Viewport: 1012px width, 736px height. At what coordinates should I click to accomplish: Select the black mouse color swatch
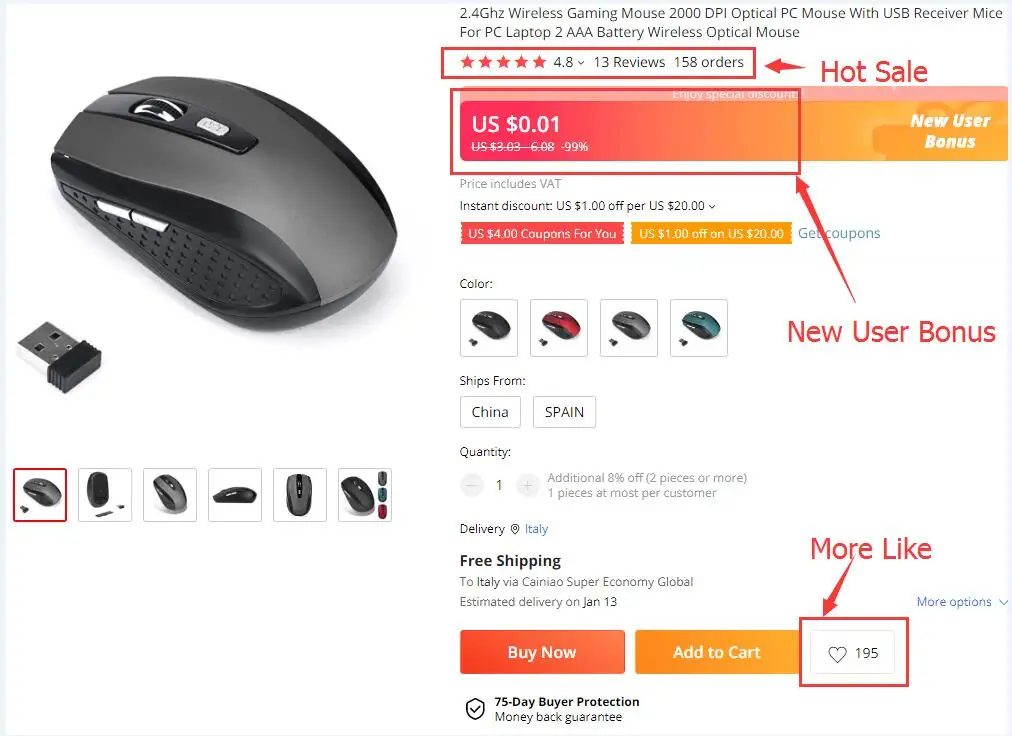coord(489,328)
